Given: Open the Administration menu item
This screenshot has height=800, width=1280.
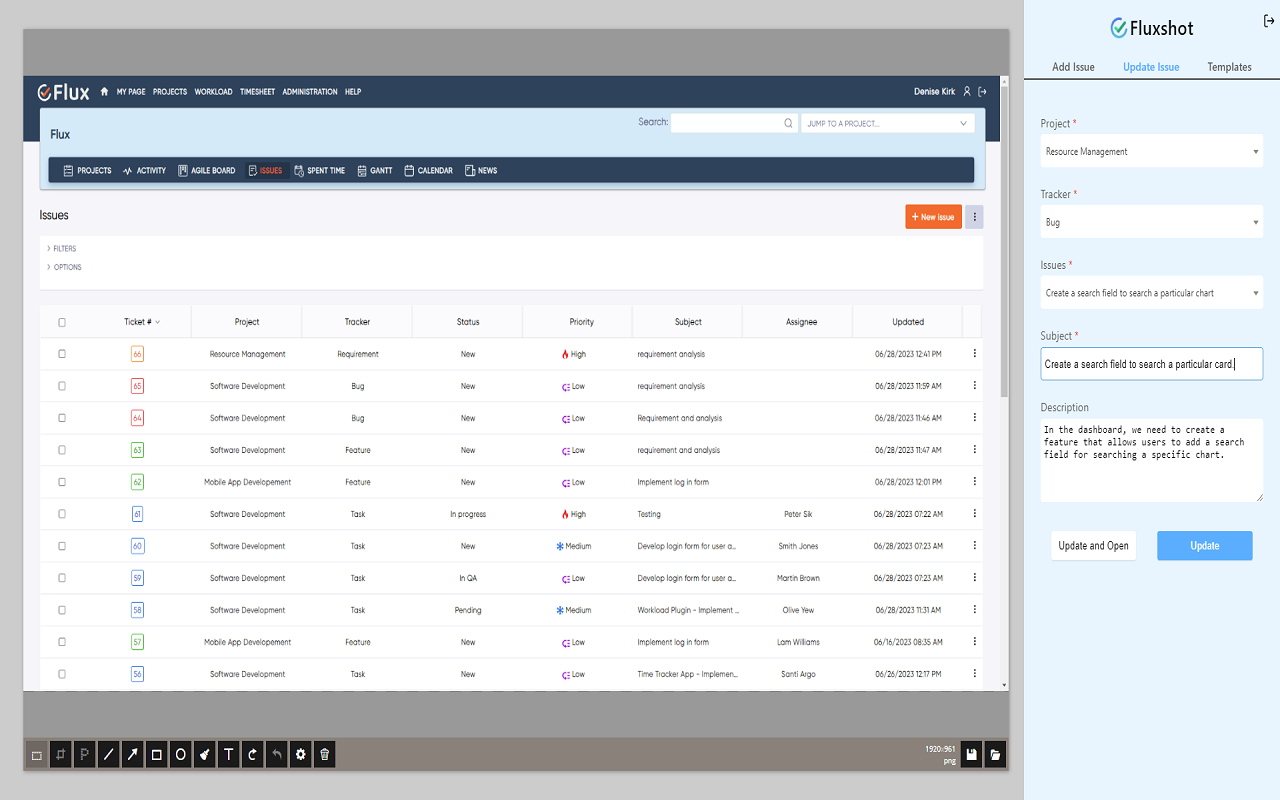Looking at the screenshot, I should [x=310, y=92].
